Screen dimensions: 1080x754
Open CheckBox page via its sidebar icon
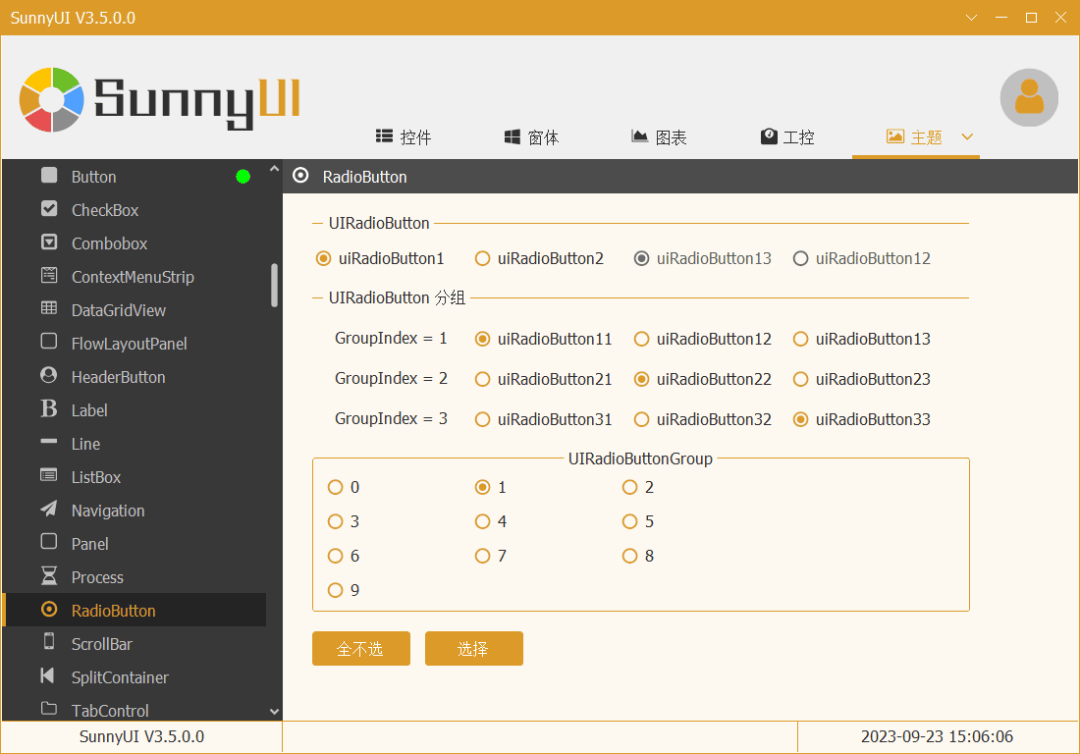(x=49, y=209)
